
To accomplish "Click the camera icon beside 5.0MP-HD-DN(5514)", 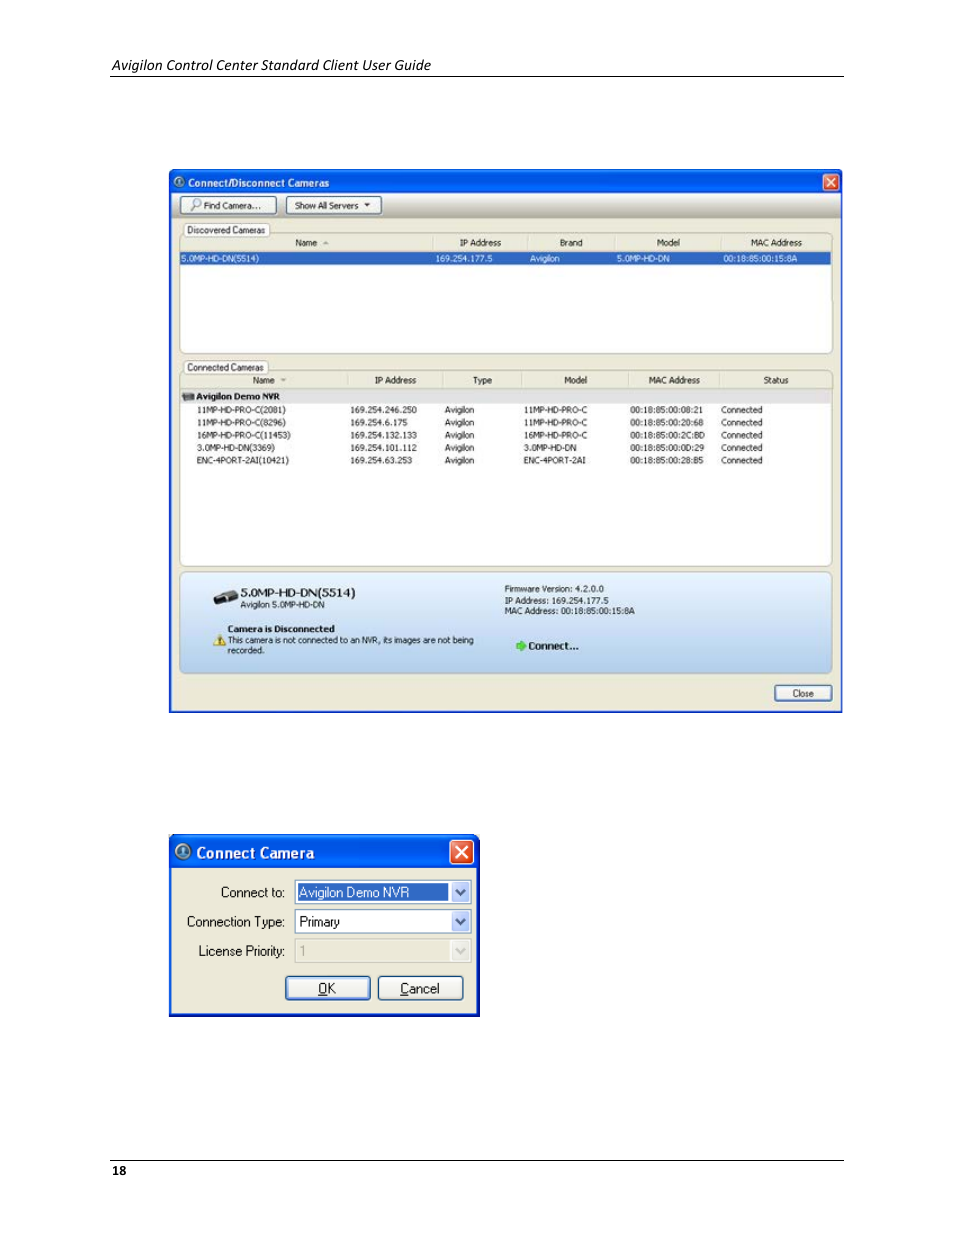I will [225, 598].
